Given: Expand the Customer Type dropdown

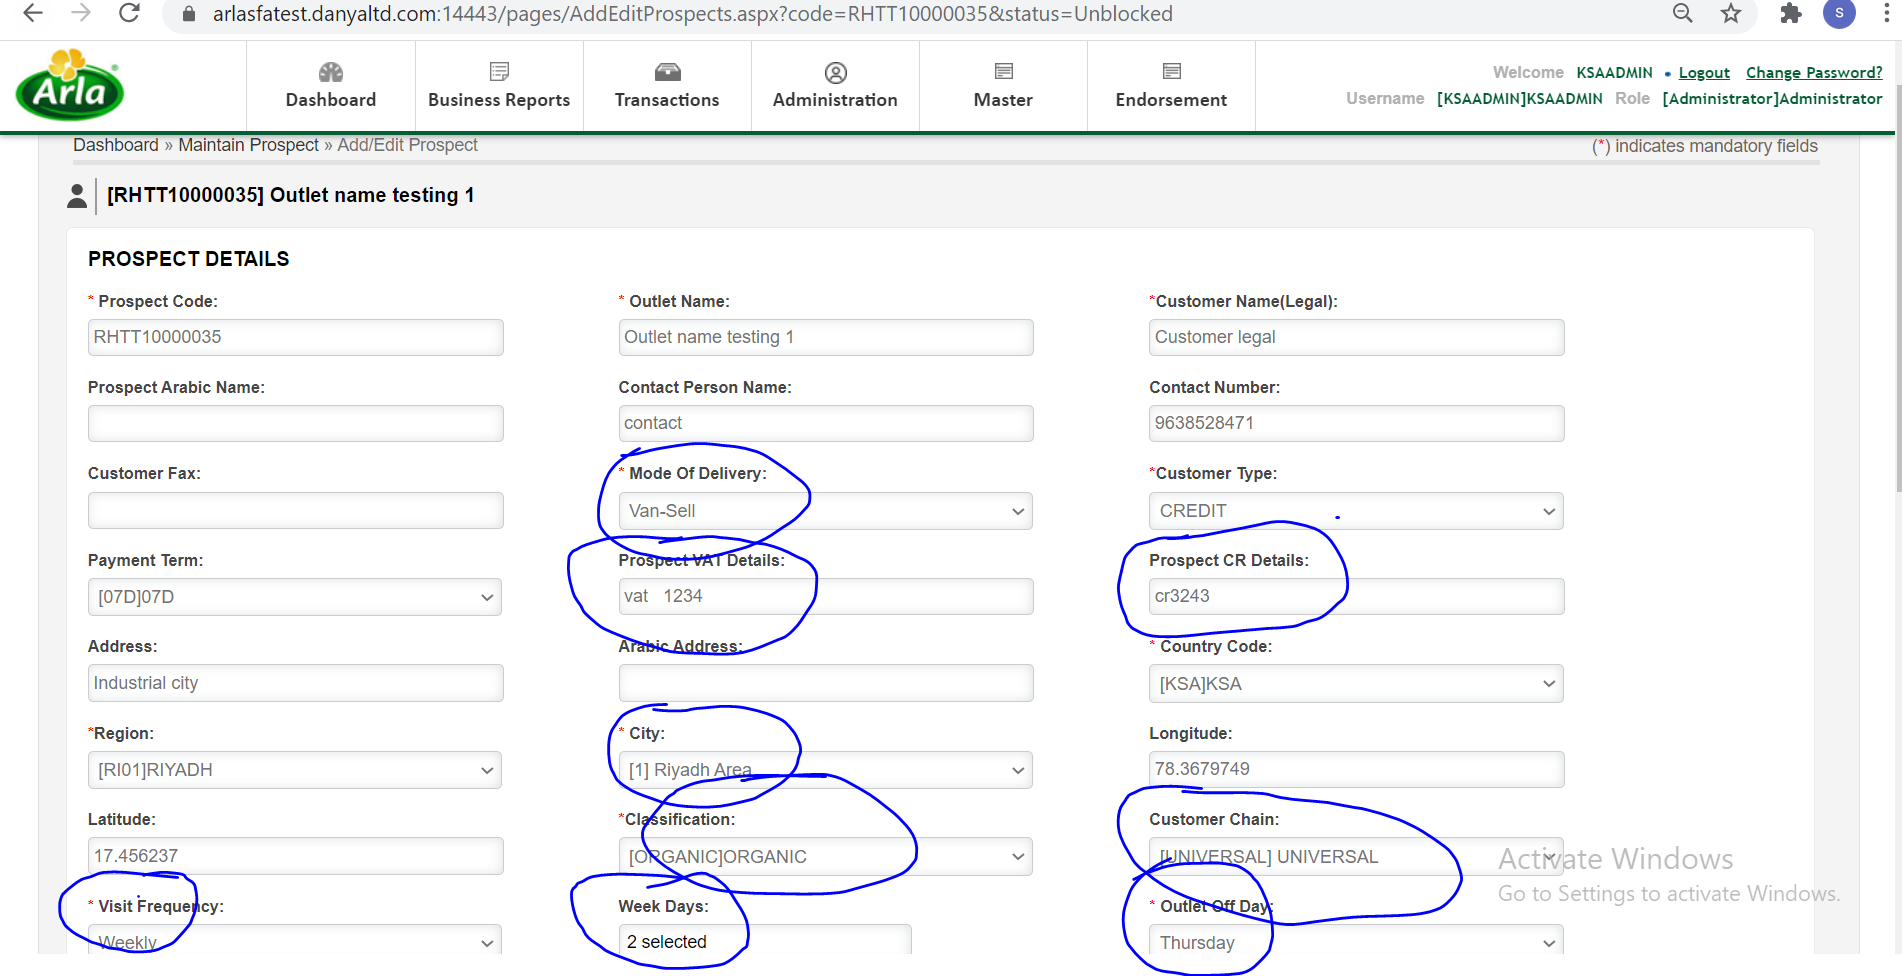Looking at the screenshot, I should [x=1356, y=511].
